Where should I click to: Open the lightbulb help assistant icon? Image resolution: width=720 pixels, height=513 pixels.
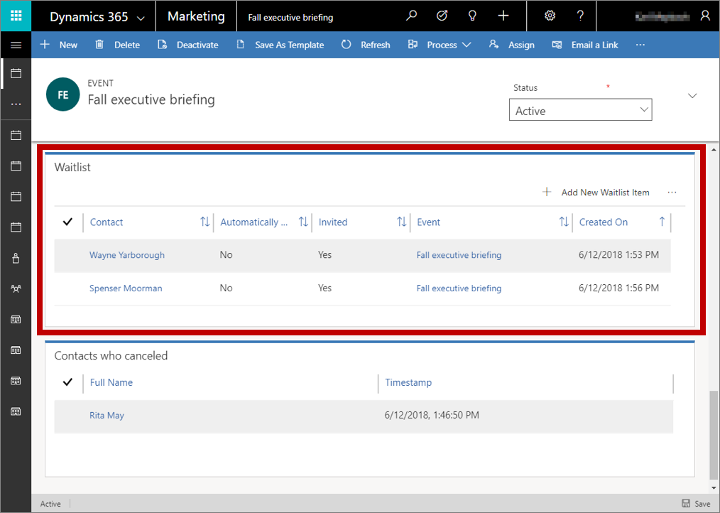coord(472,16)
